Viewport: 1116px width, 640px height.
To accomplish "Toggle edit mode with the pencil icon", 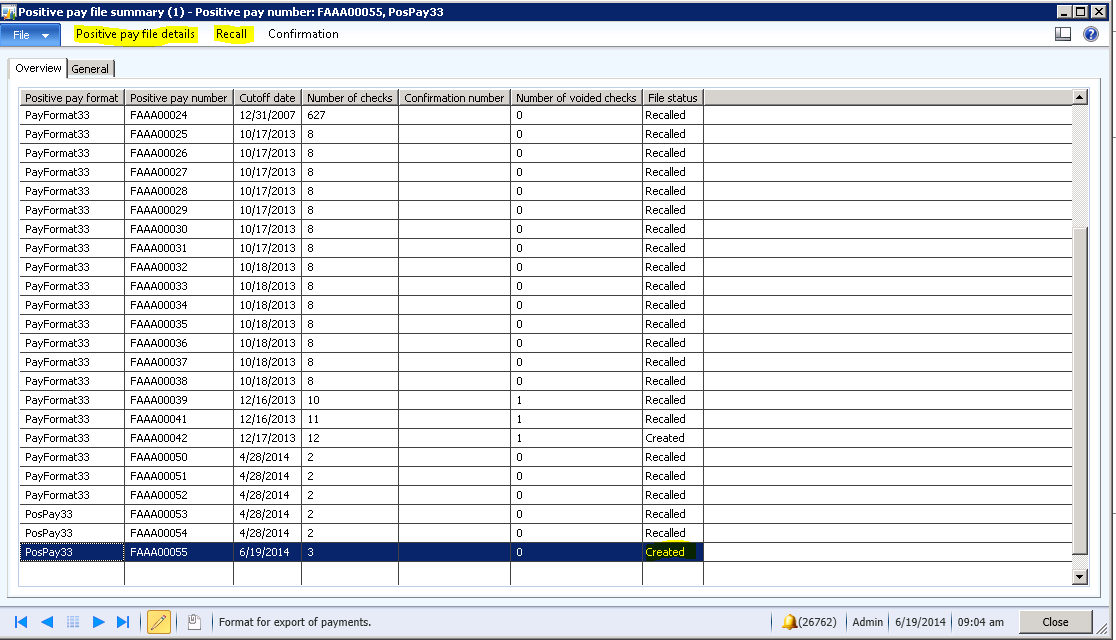I will click(x=158, y=622).
